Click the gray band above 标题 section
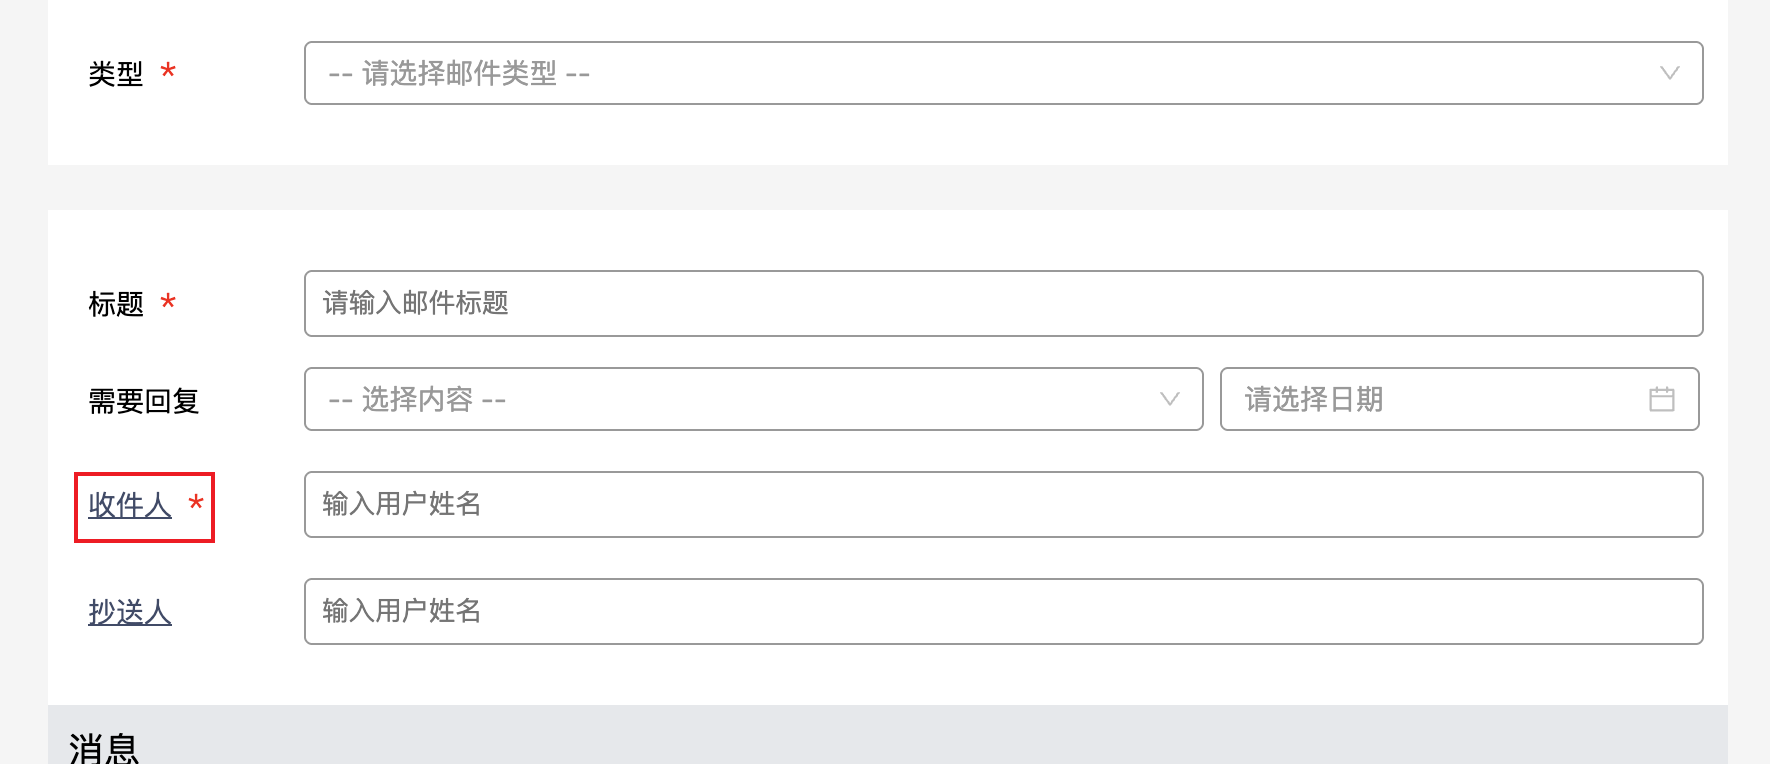The width and height of the screenshot is (1770, 764). [x=887, y=187]
